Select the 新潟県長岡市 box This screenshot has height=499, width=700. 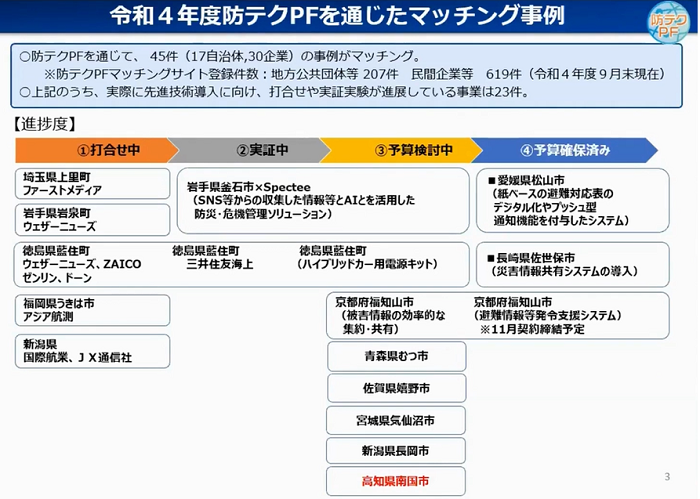click(396, 451)
